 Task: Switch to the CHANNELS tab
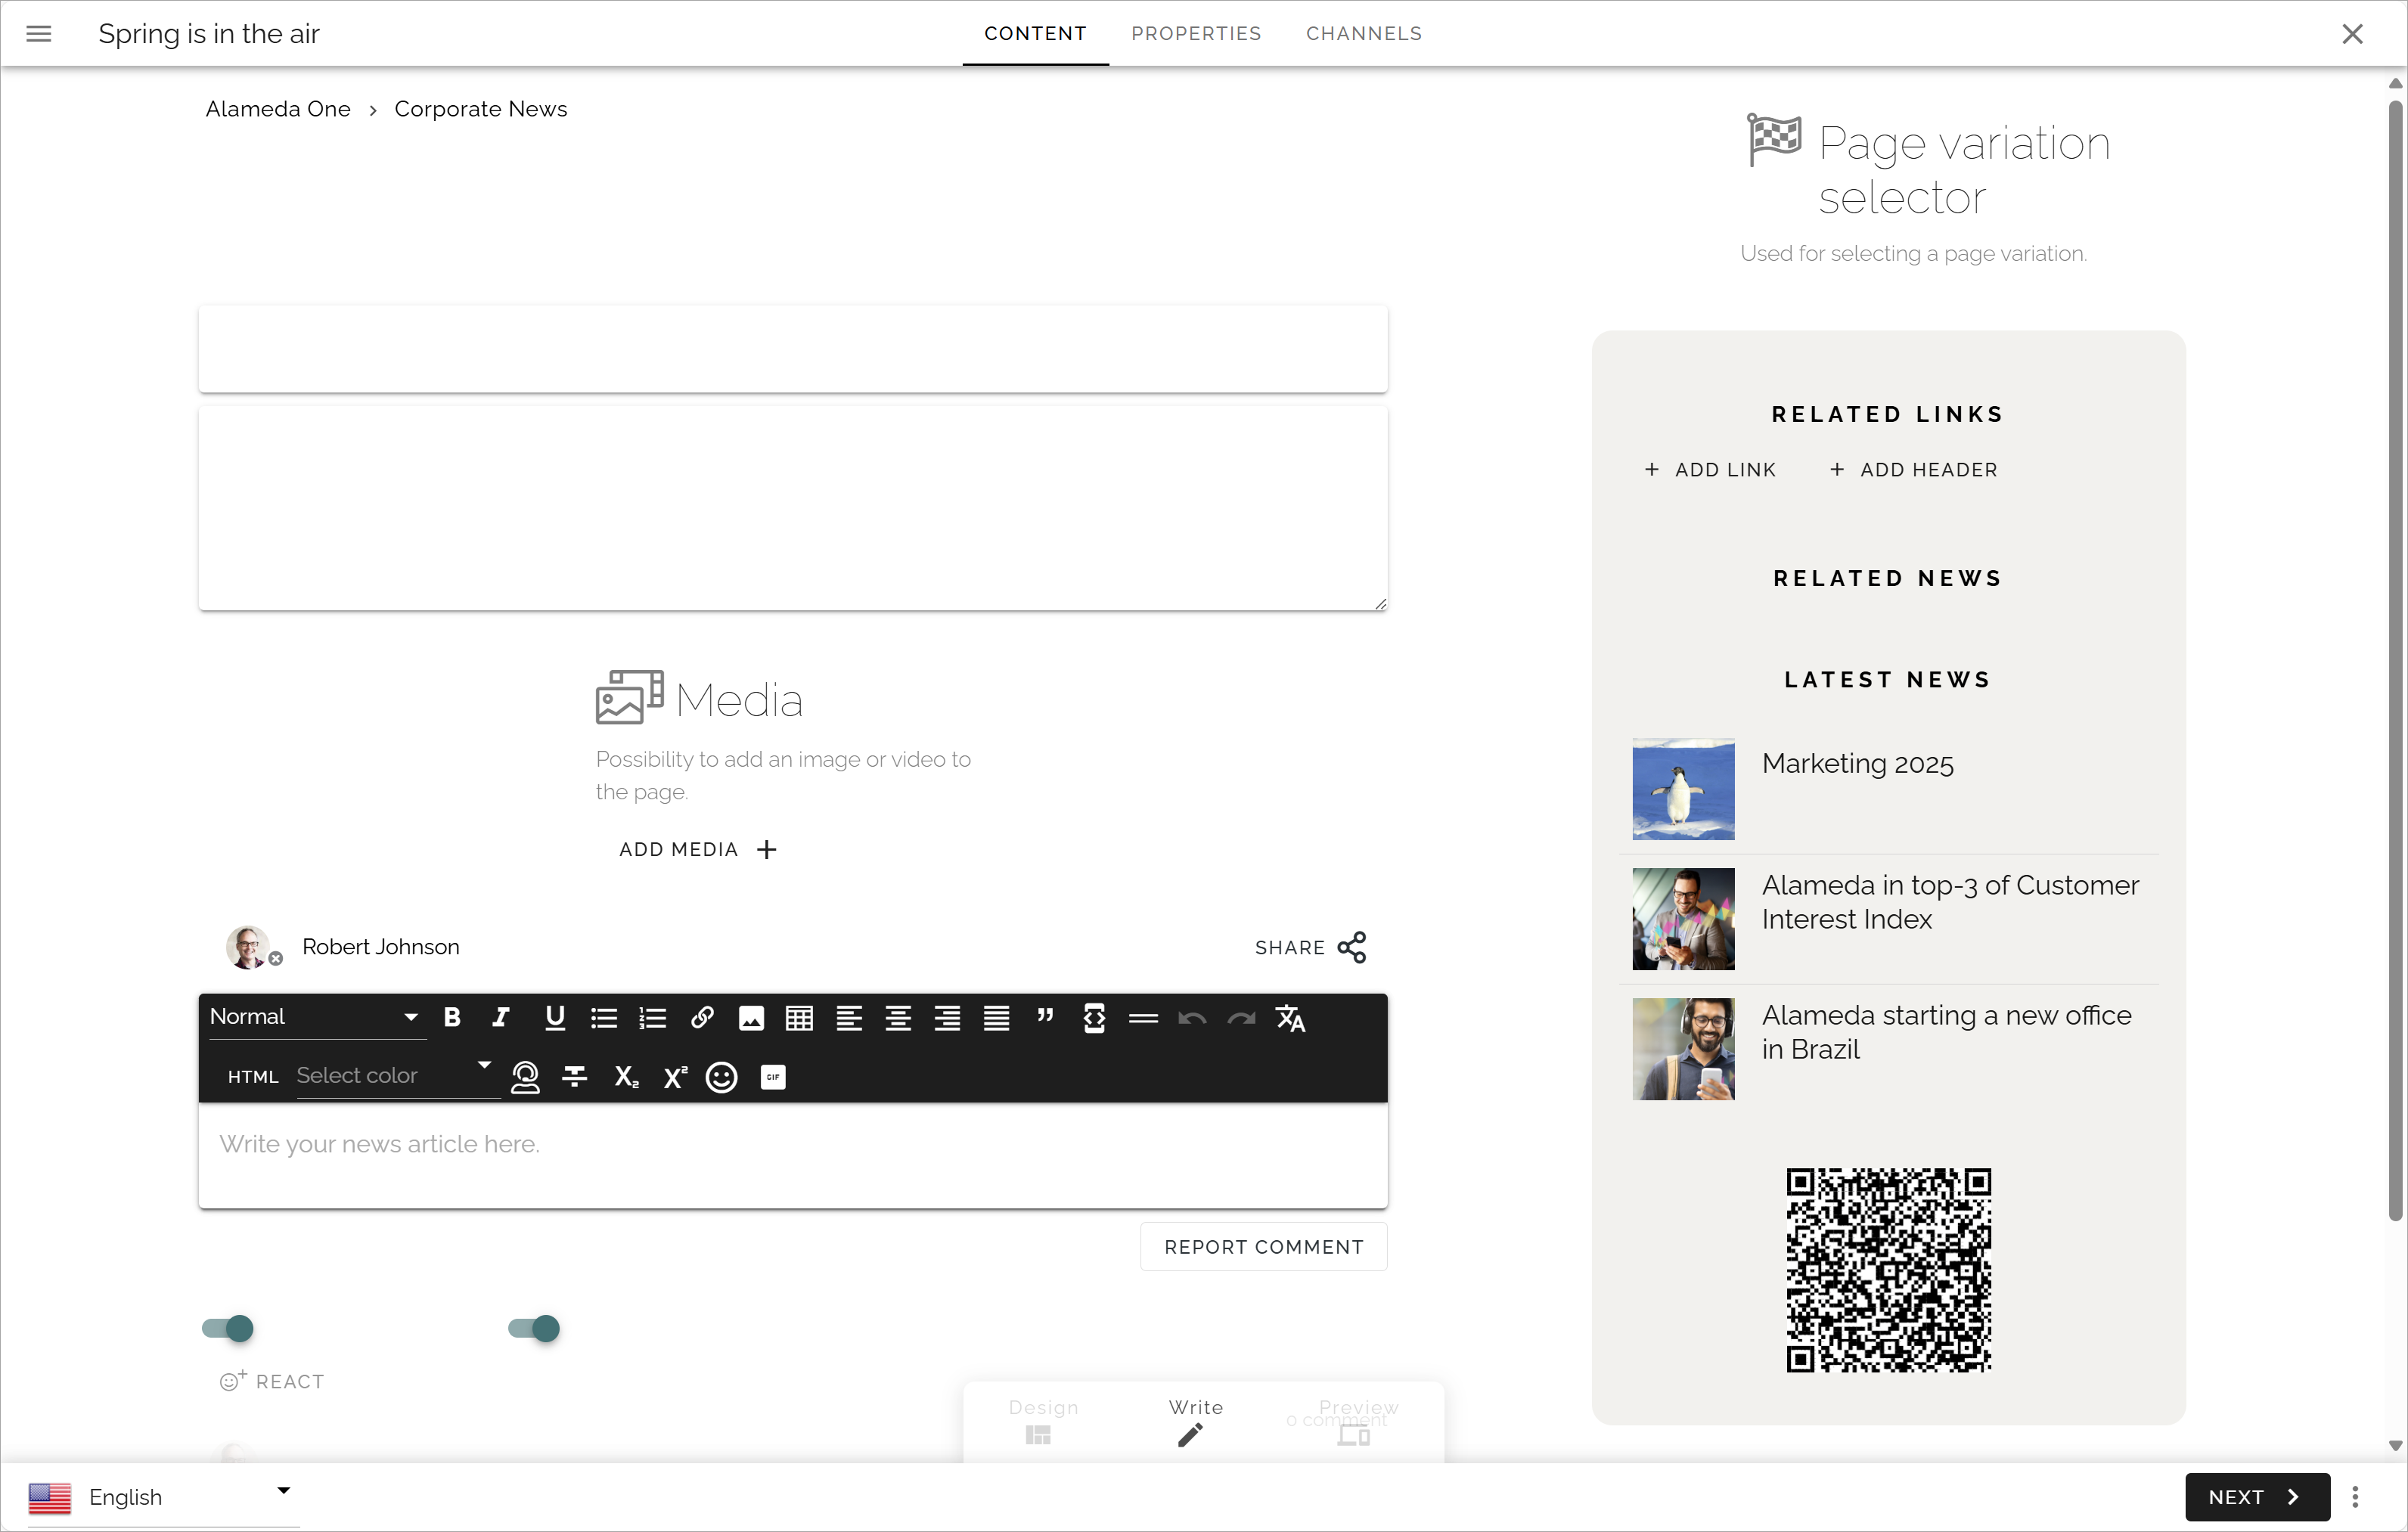pyautogui.click(x=1364, y=33)
